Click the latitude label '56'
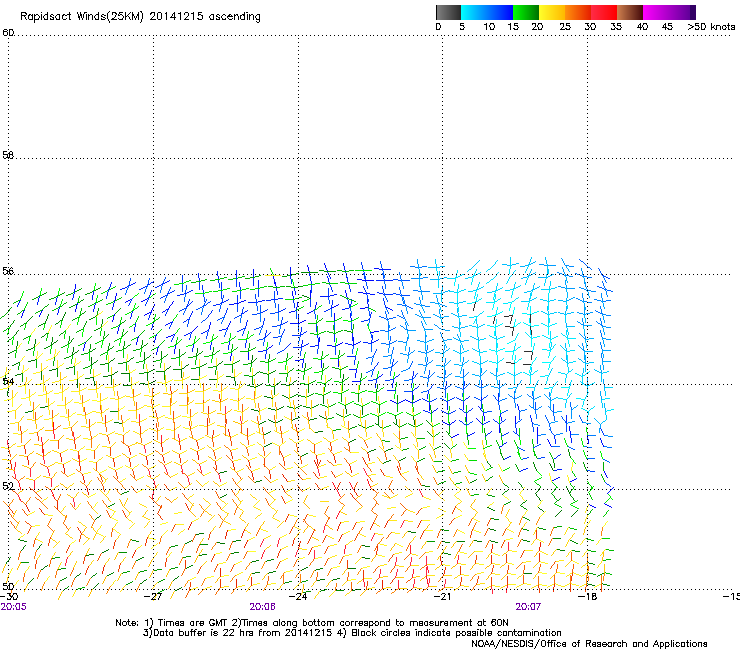The image size is (740, 650). (x=8, y=271)
